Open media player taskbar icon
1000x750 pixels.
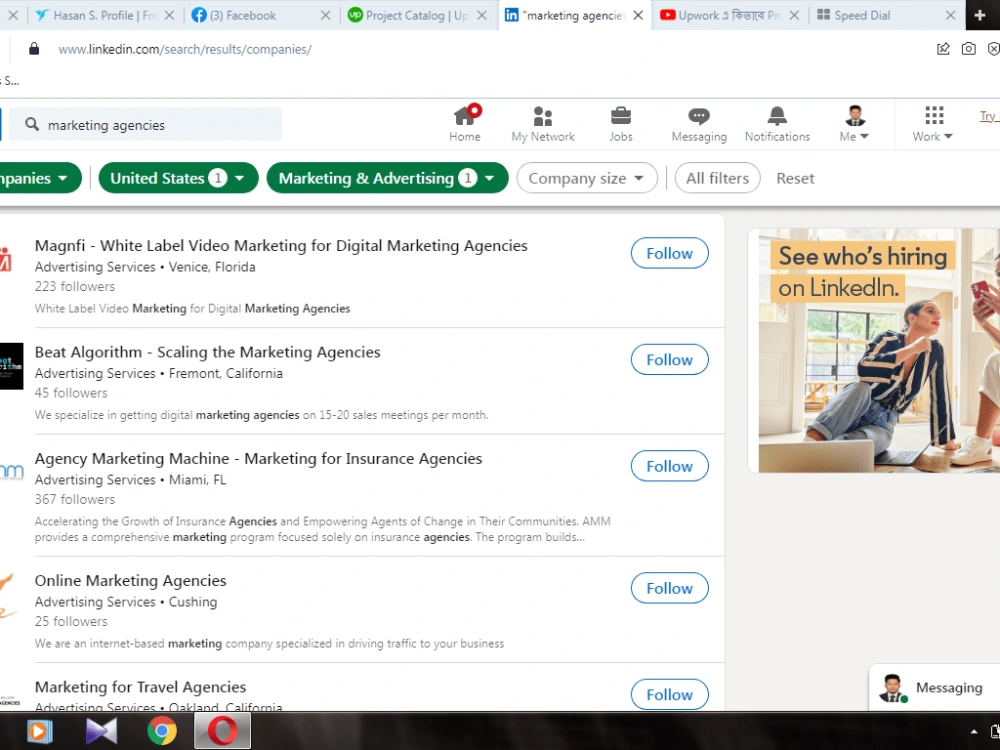pos(40,731)
